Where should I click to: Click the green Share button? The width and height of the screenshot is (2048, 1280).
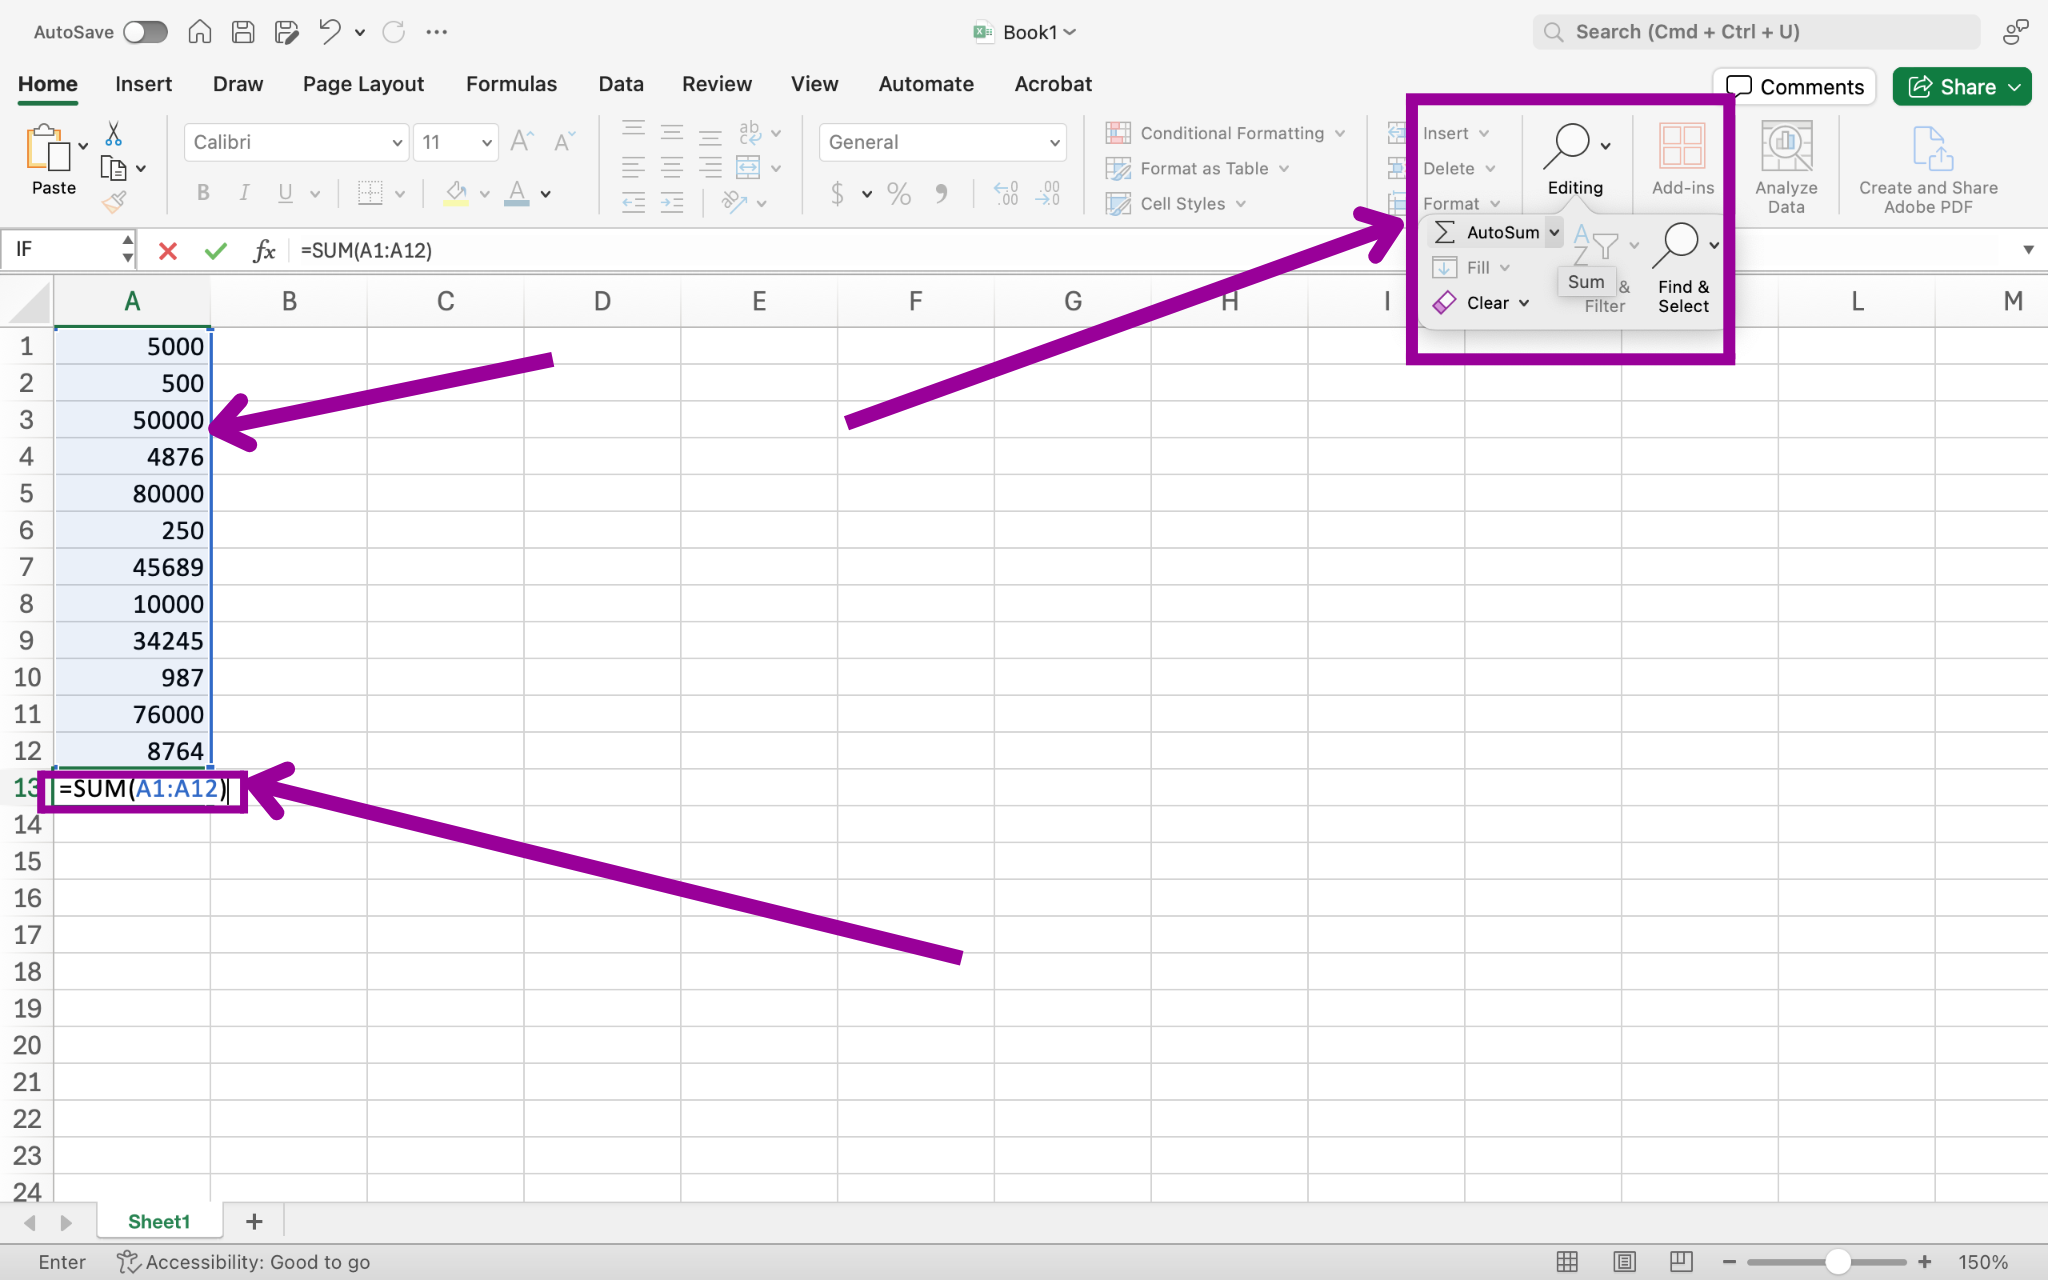pyautogui.click(x=1961, y=87)
